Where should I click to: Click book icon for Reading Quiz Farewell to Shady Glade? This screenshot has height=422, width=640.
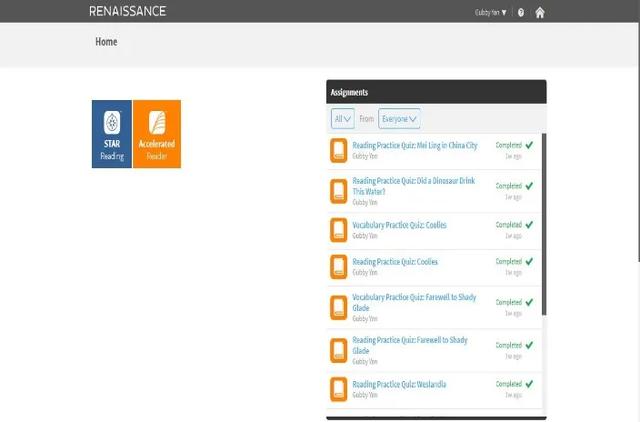tap(339, 350)
